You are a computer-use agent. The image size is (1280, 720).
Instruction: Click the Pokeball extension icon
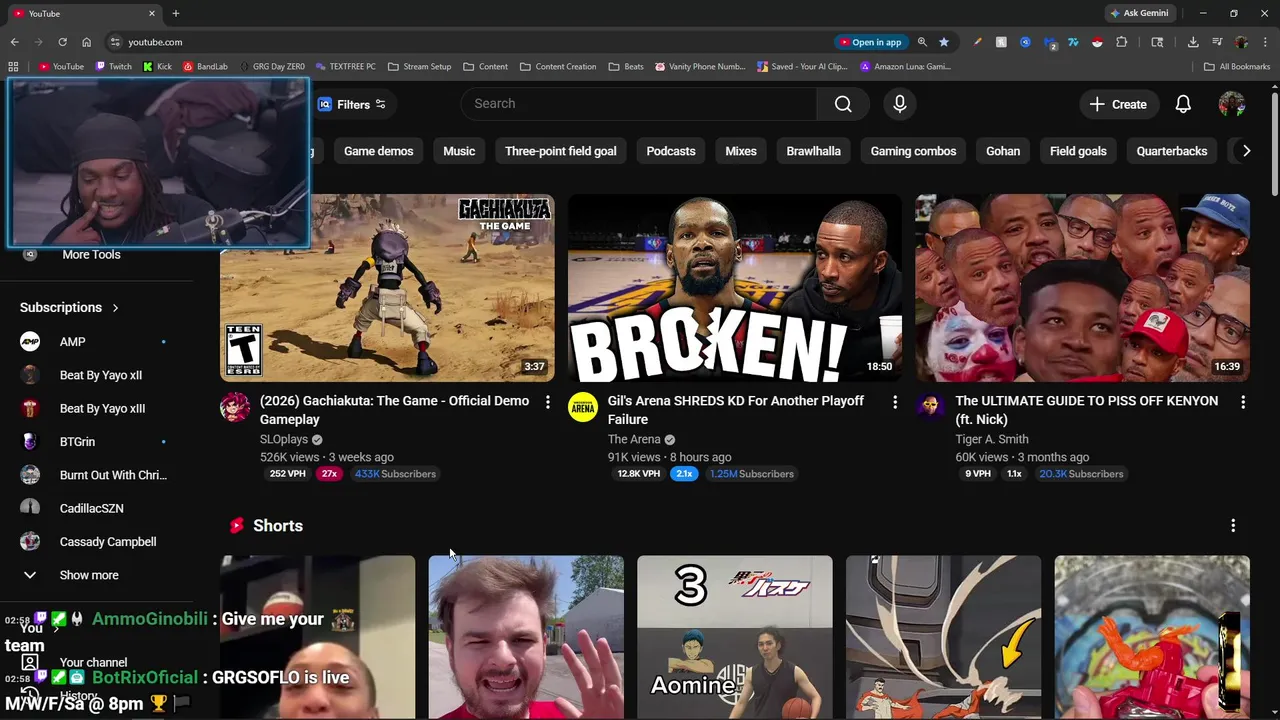tap(1097, 42)
